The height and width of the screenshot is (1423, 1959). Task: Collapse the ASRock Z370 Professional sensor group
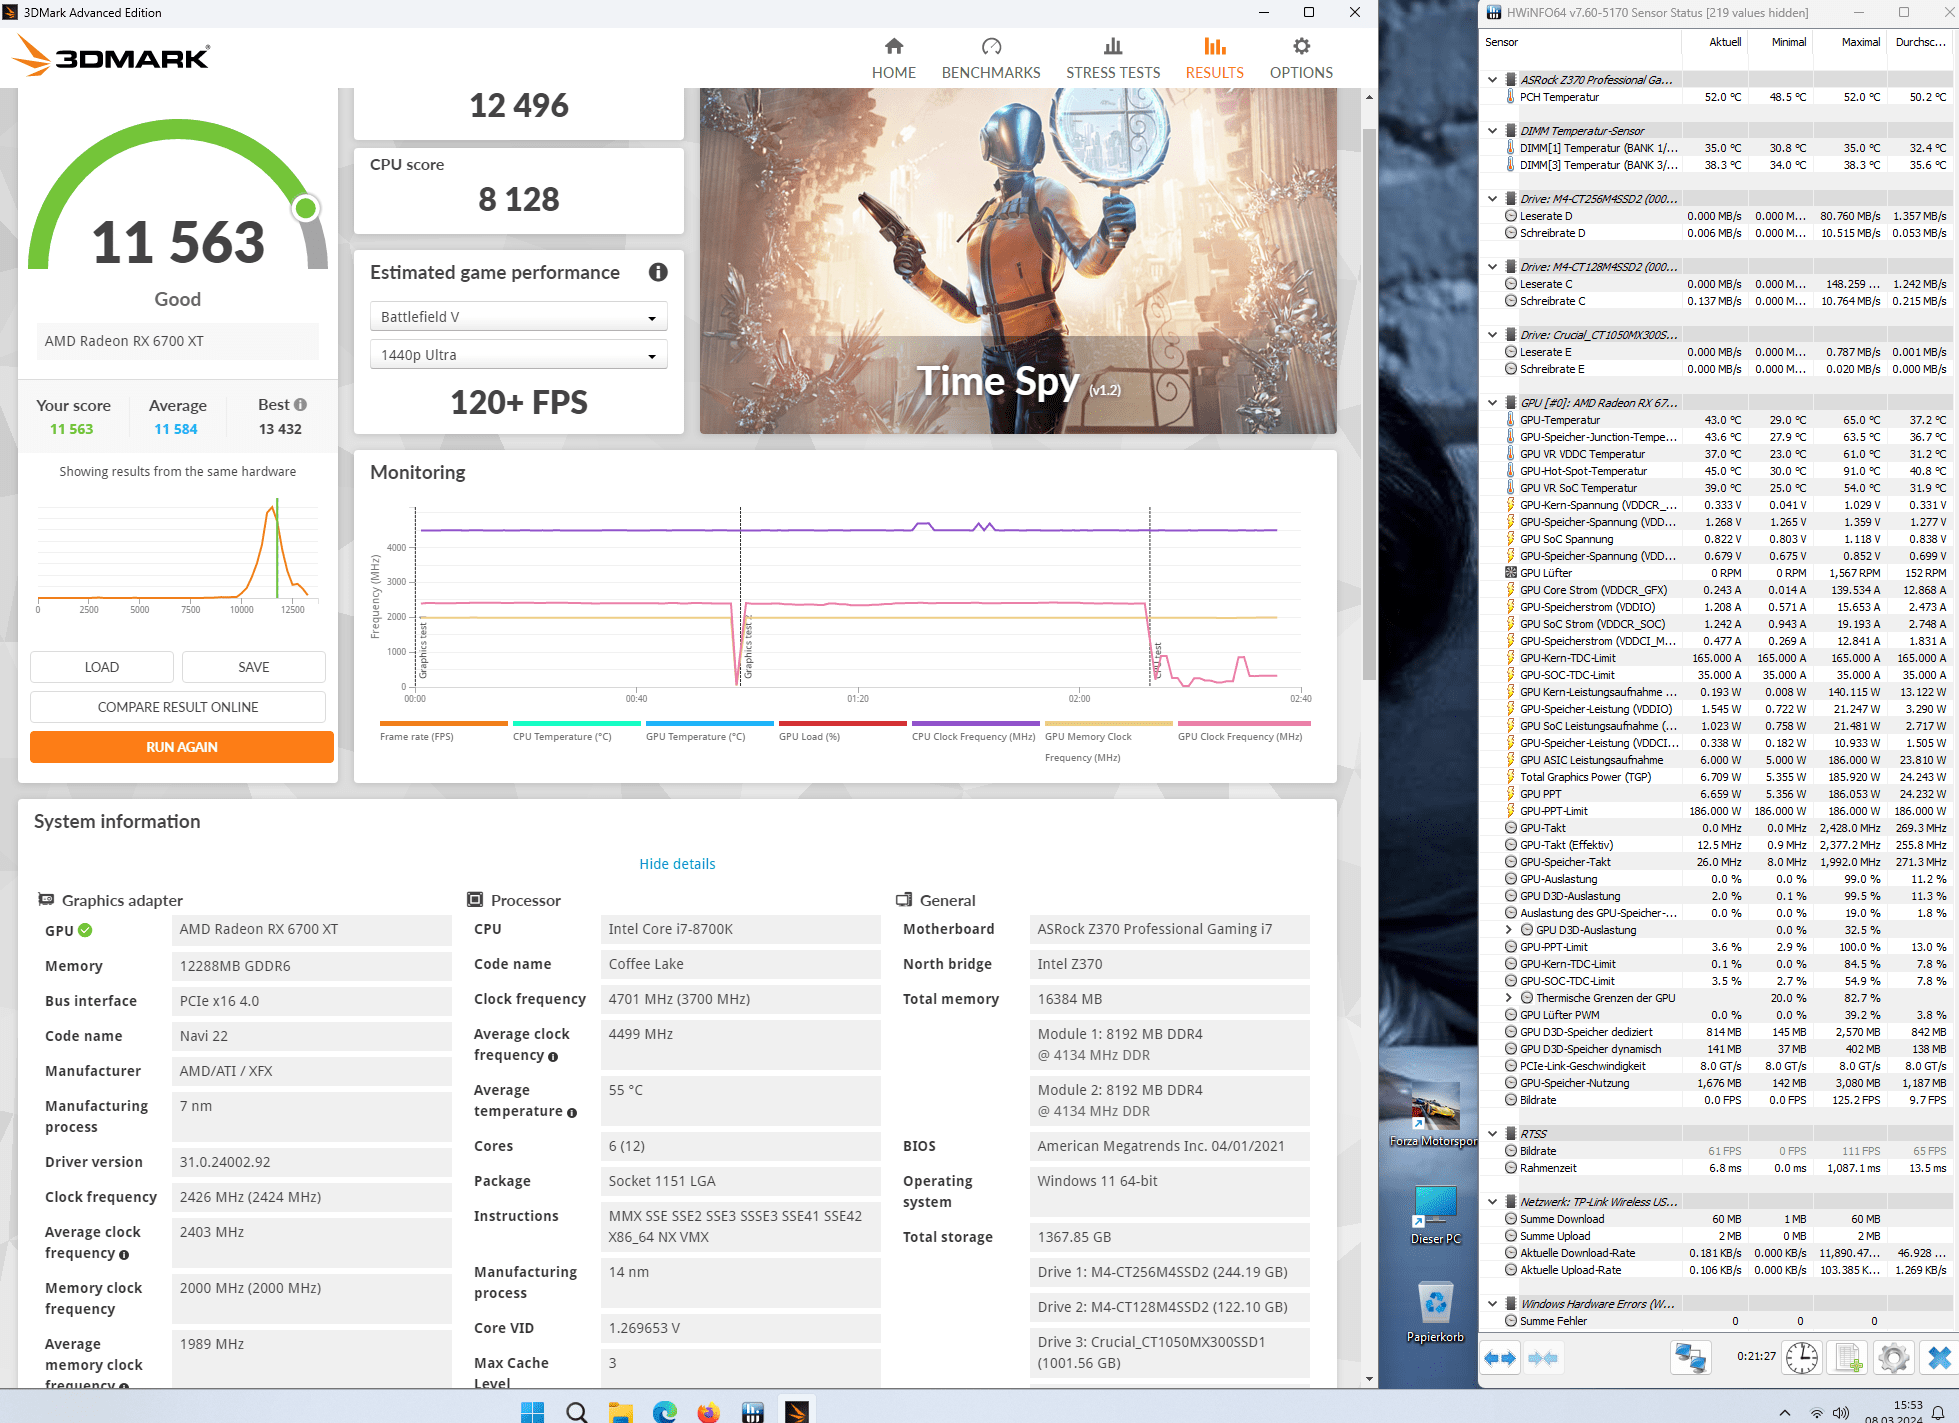pyautogui.click(x=1493, y=80)
